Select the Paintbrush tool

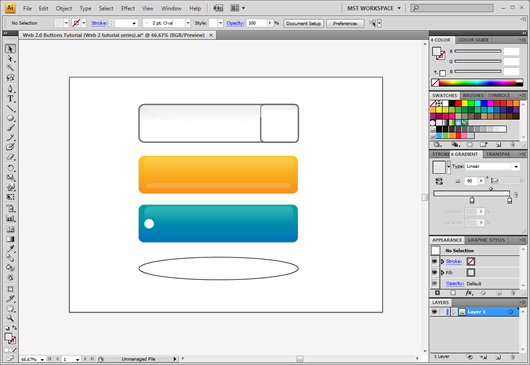coord(10,128)
